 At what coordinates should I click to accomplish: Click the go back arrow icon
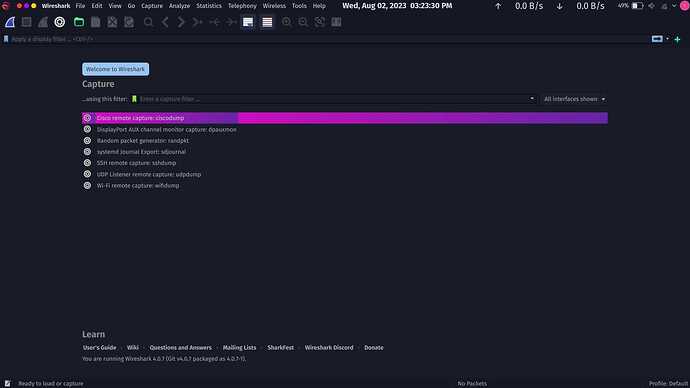pyautogui.click(x=165, y=22)
